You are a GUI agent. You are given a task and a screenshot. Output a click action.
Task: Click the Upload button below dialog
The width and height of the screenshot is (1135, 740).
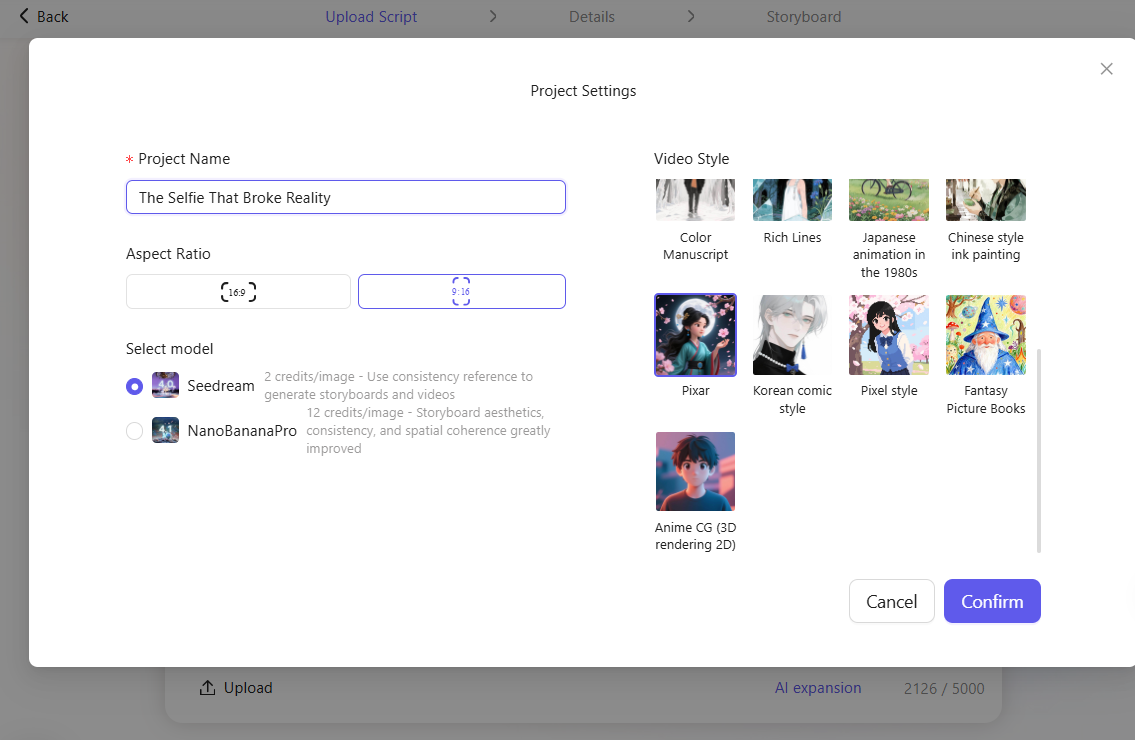click(236, 688)
